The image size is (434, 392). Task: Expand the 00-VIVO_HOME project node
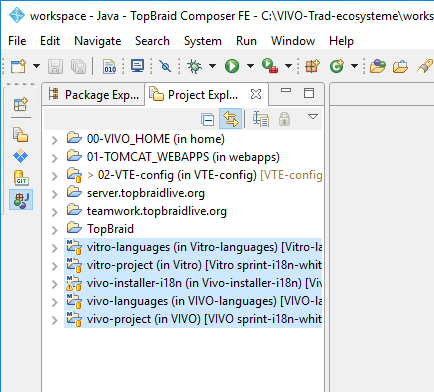[54, 140]
